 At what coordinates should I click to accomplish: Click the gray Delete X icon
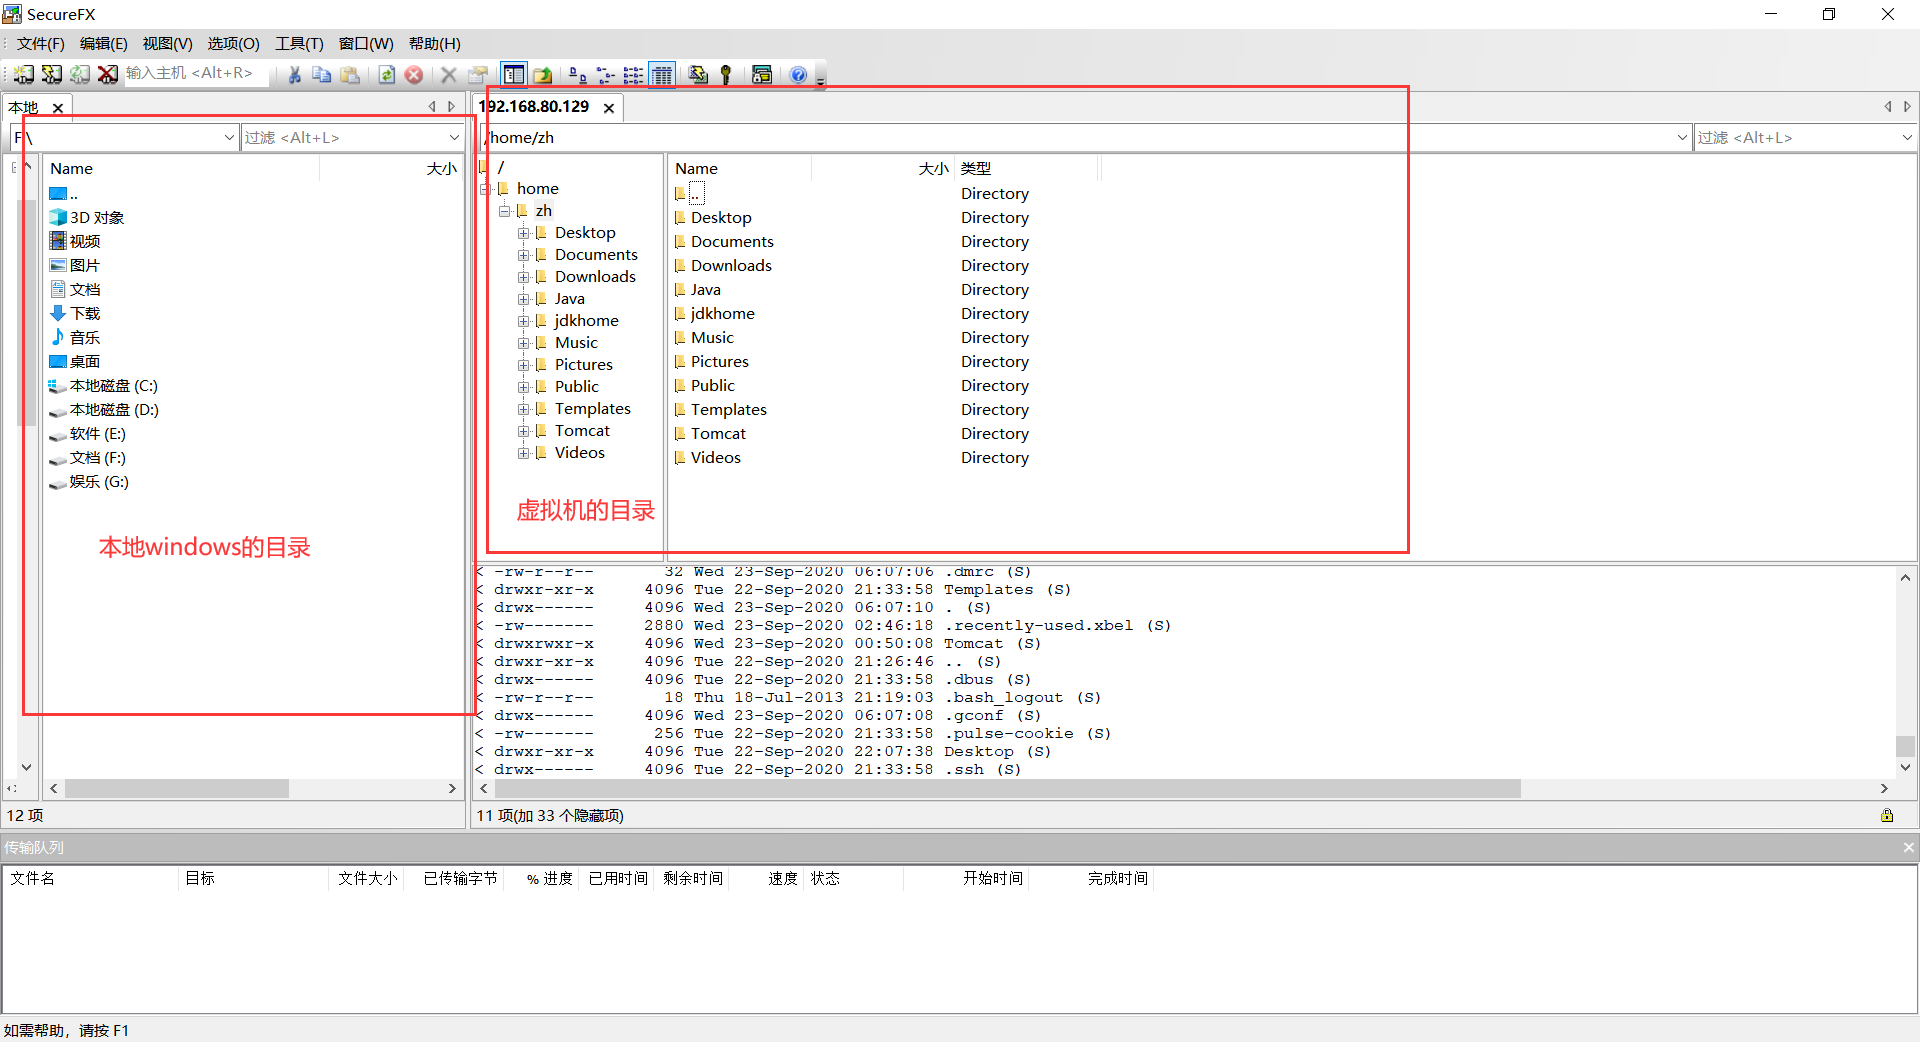[x=449, y=74]
